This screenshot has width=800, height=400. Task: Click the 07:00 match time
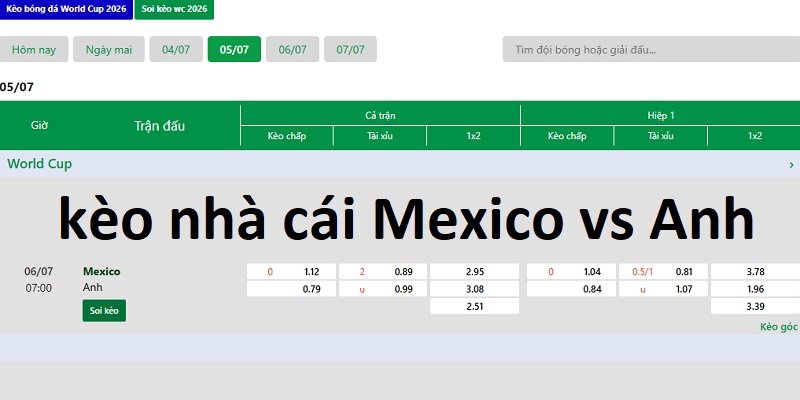pyautogui.click(x=39, y=288)
